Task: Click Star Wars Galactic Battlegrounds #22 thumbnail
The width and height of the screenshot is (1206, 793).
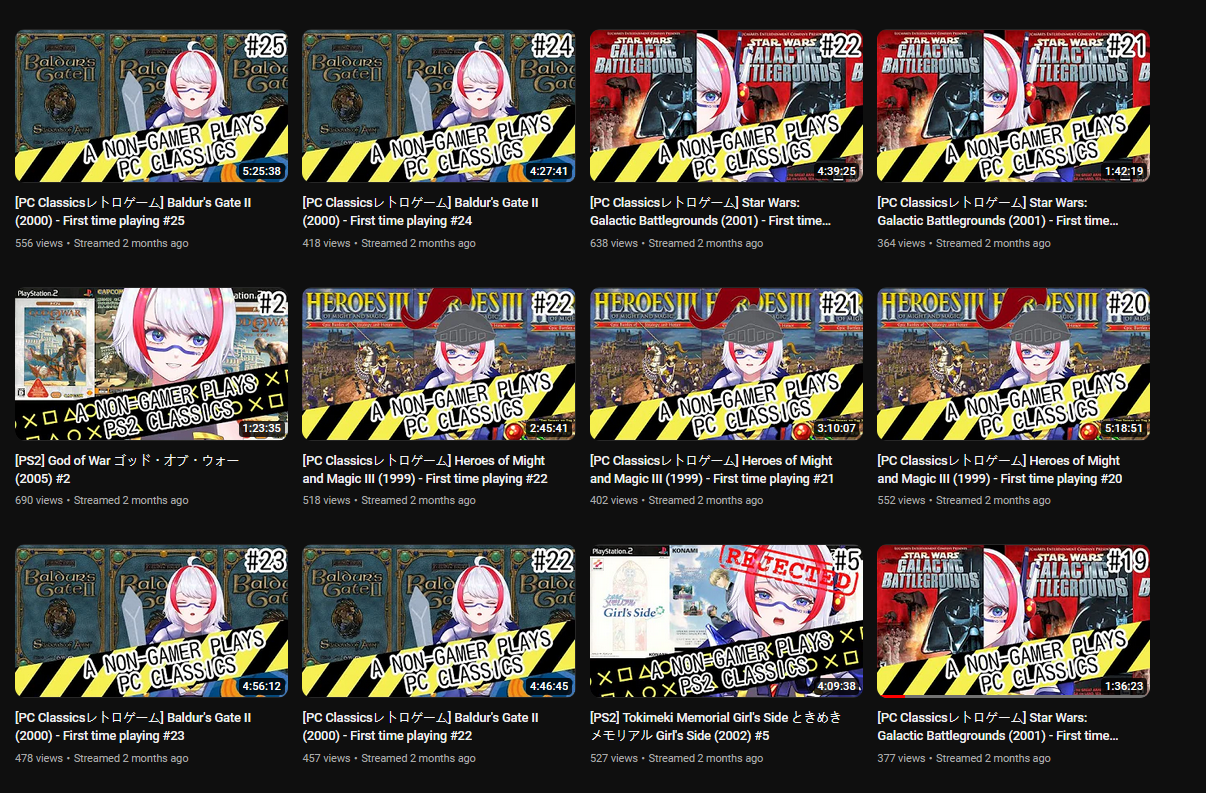Action: 726,105
